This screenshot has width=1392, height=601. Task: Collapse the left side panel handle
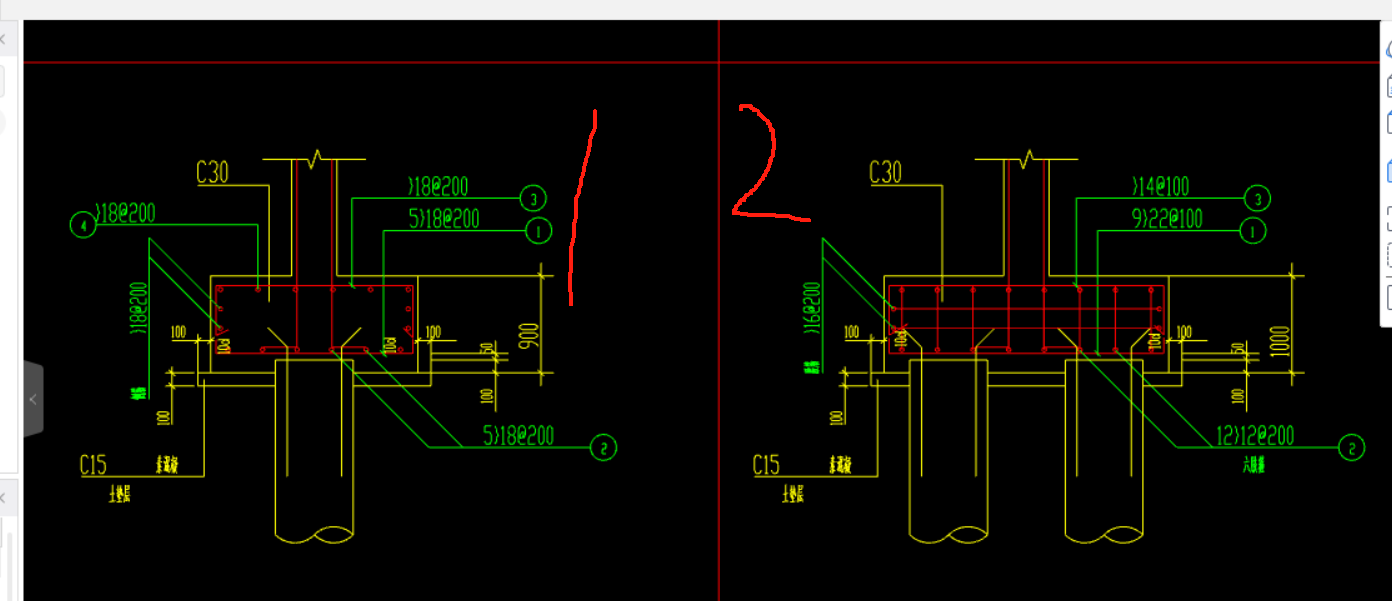coord(33,399)
